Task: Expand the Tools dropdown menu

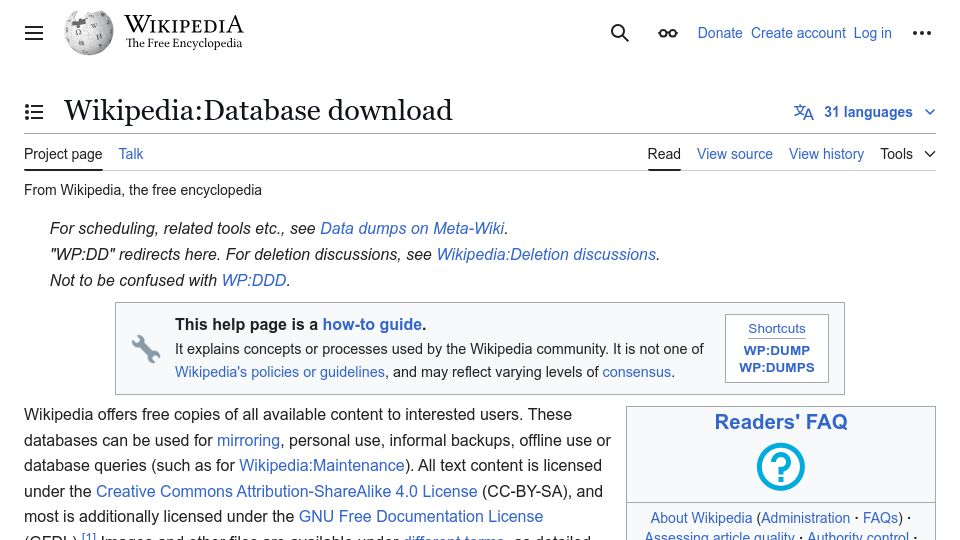Action: (908, 154)
